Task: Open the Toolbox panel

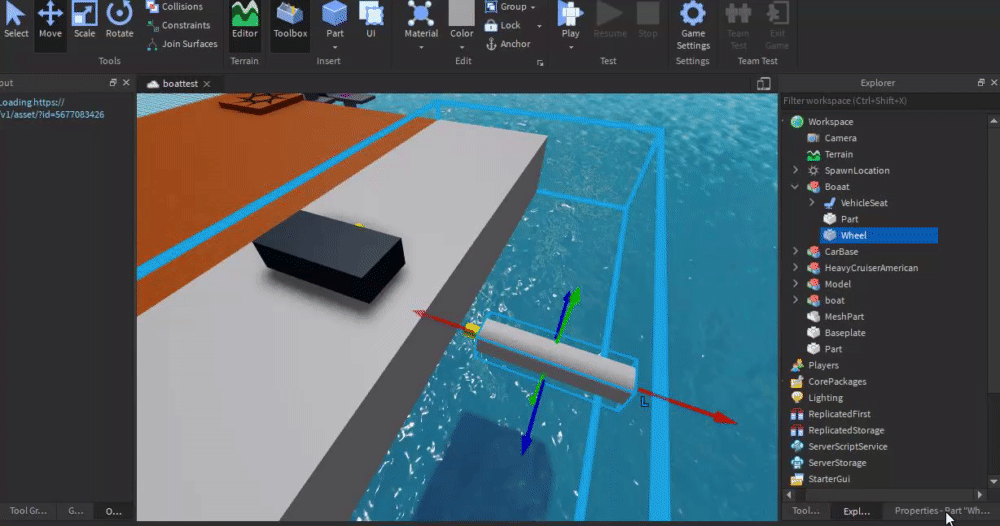Action: tap(290, 20)
